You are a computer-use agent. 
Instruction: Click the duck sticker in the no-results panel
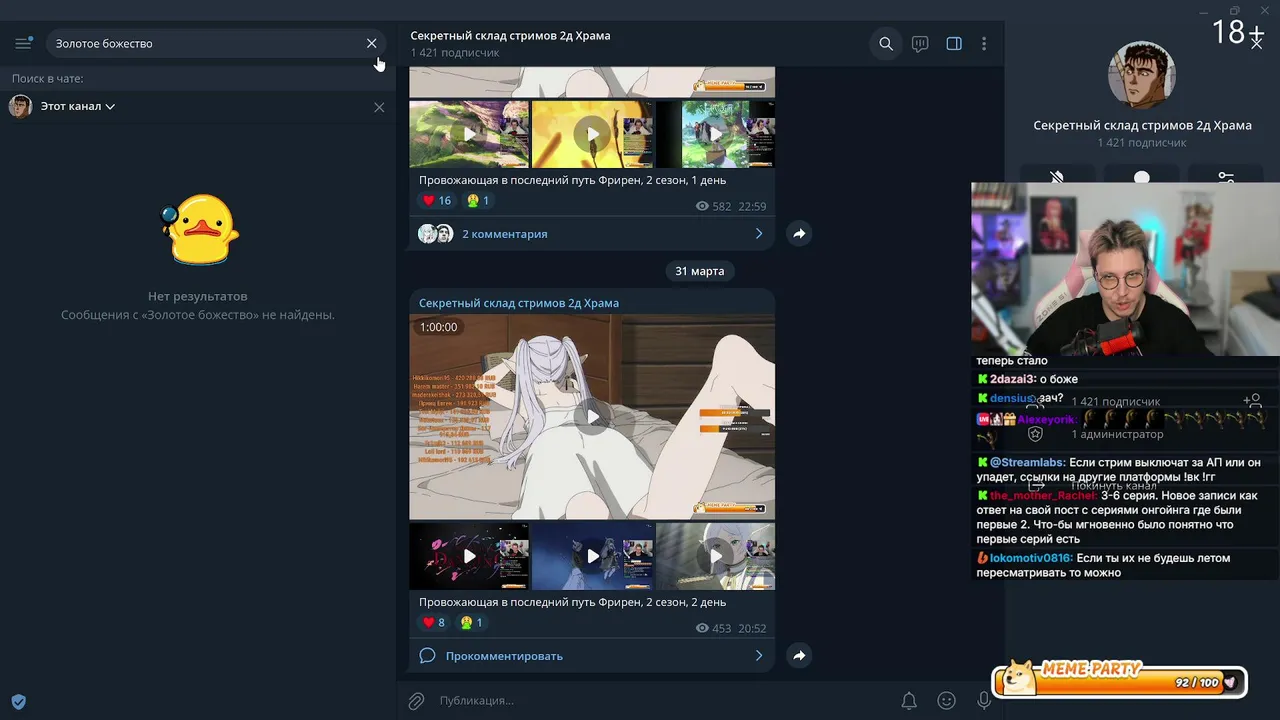pos(200,230)
